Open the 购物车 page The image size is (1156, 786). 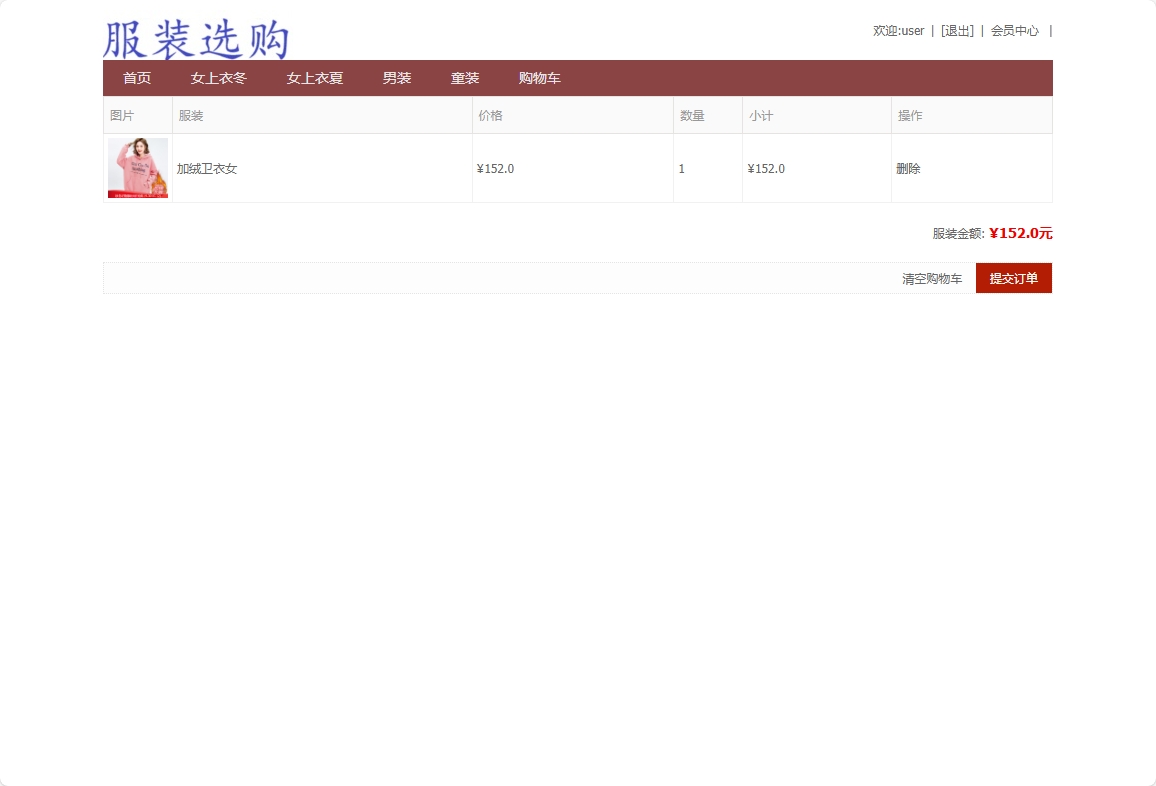[539, 78]
